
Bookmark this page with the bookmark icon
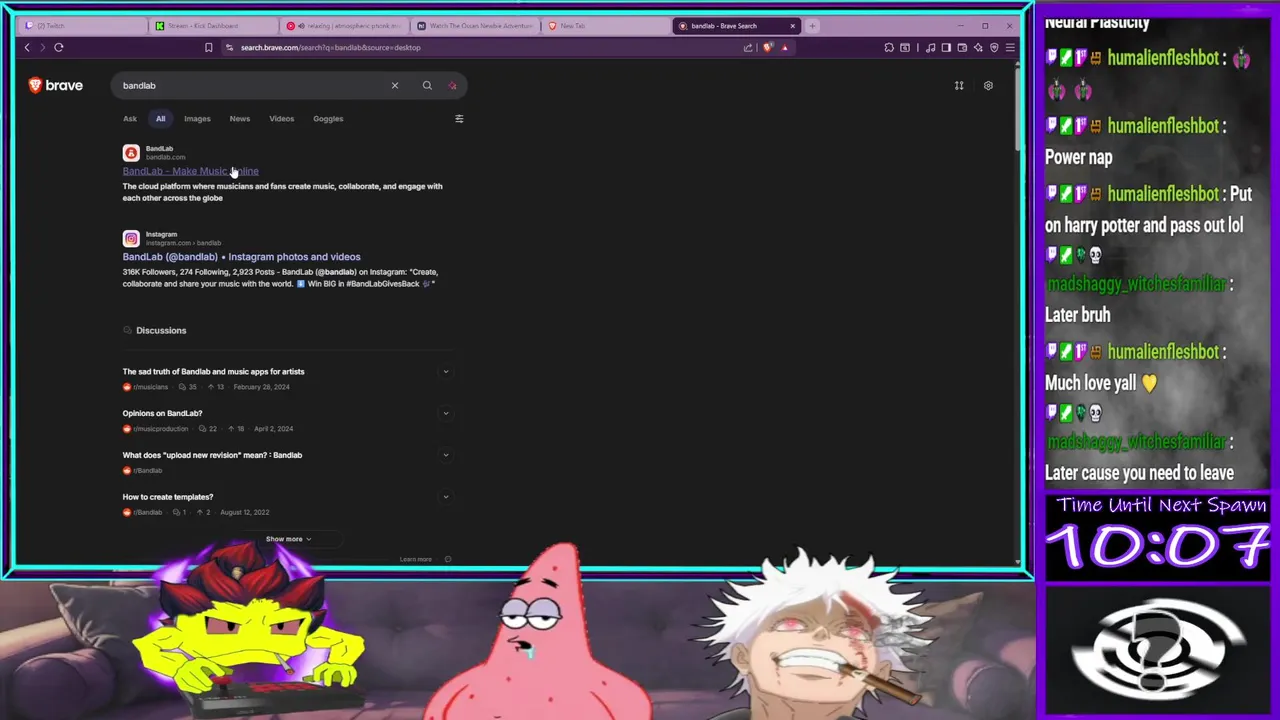click(x=208, y=47)
